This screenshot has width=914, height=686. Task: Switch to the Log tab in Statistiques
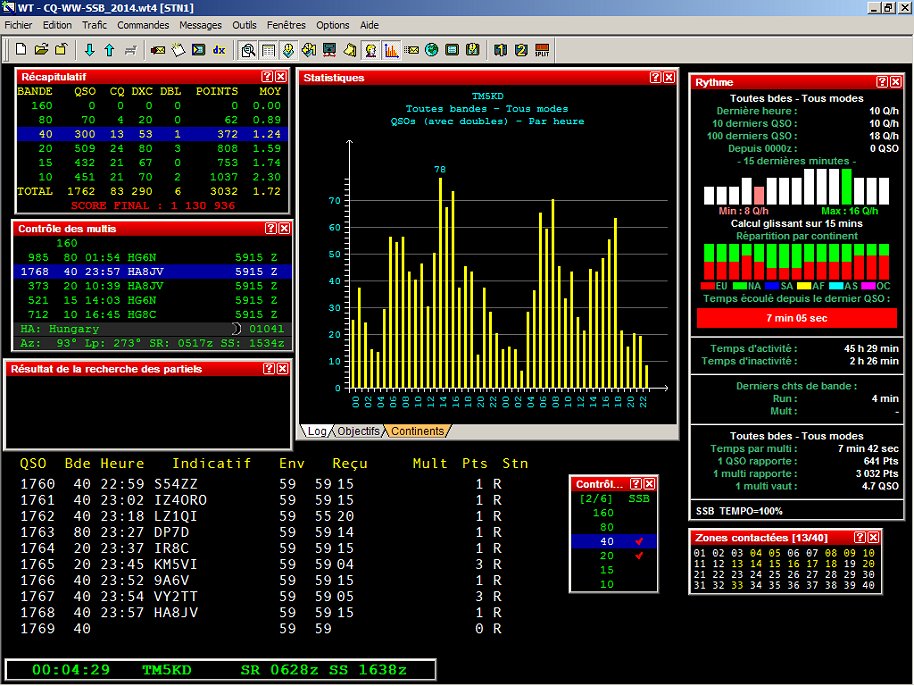point(317,431)
